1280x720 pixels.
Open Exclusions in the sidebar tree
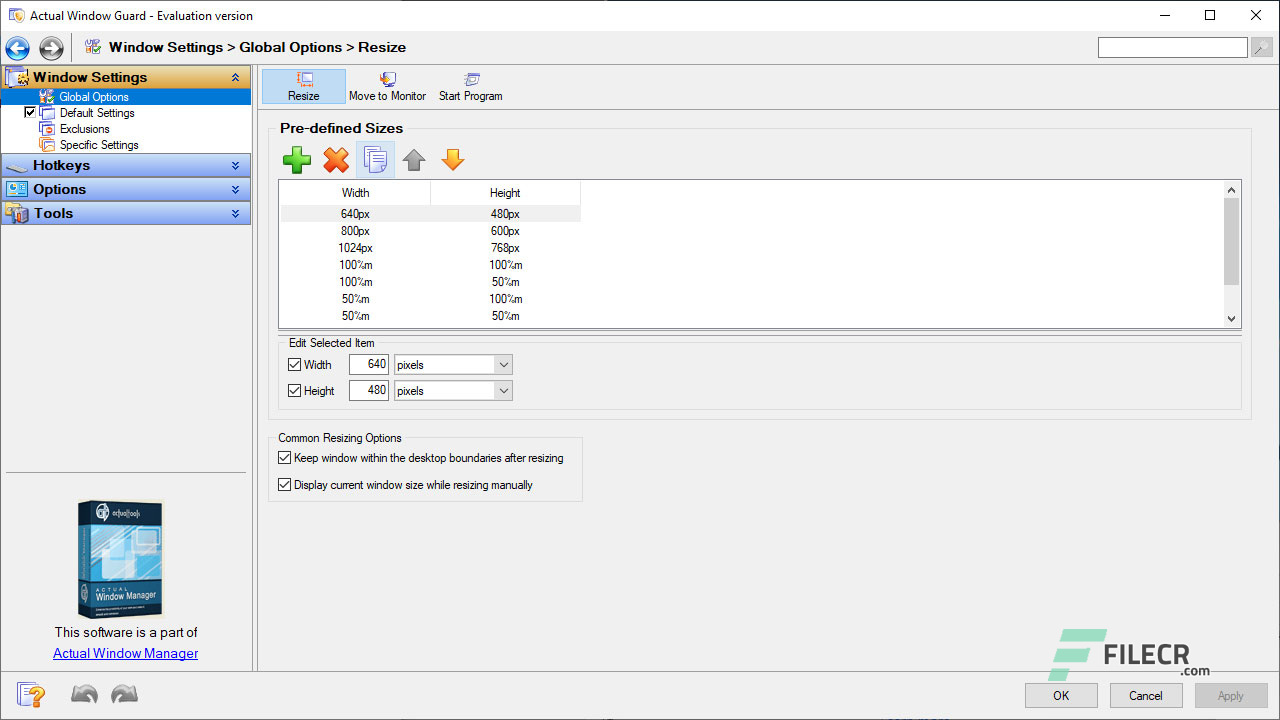pyautogui.click(x=84, y=129)
